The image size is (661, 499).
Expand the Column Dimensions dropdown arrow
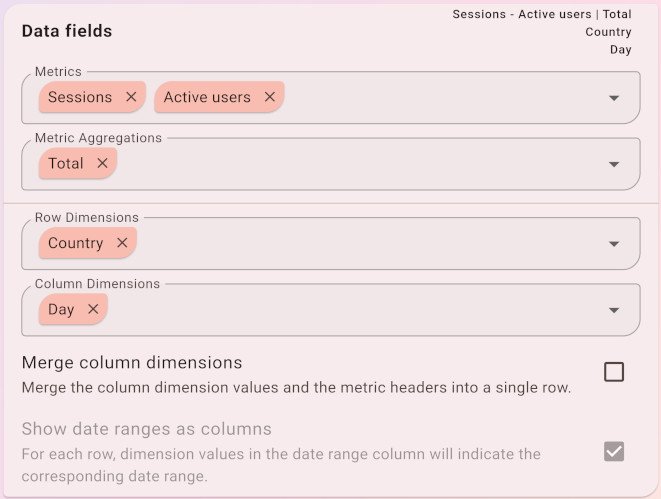pyautogui.click(x=614, y=310)
